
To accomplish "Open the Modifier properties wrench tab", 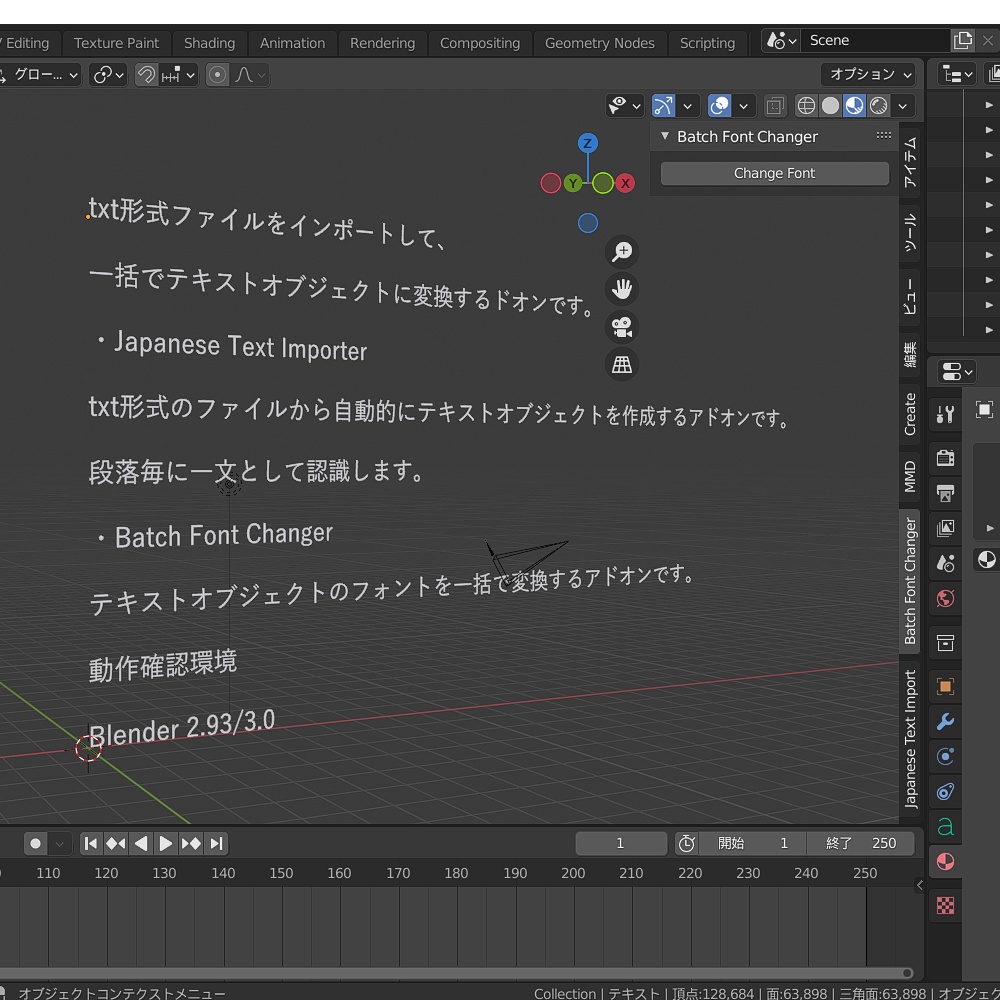I will tap(945, 722).
